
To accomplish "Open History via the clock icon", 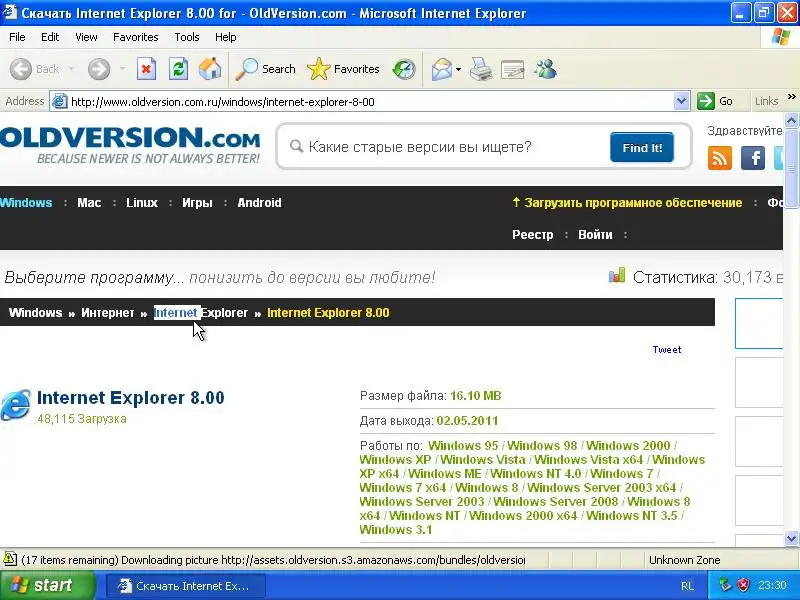I will tap(404, 69).
